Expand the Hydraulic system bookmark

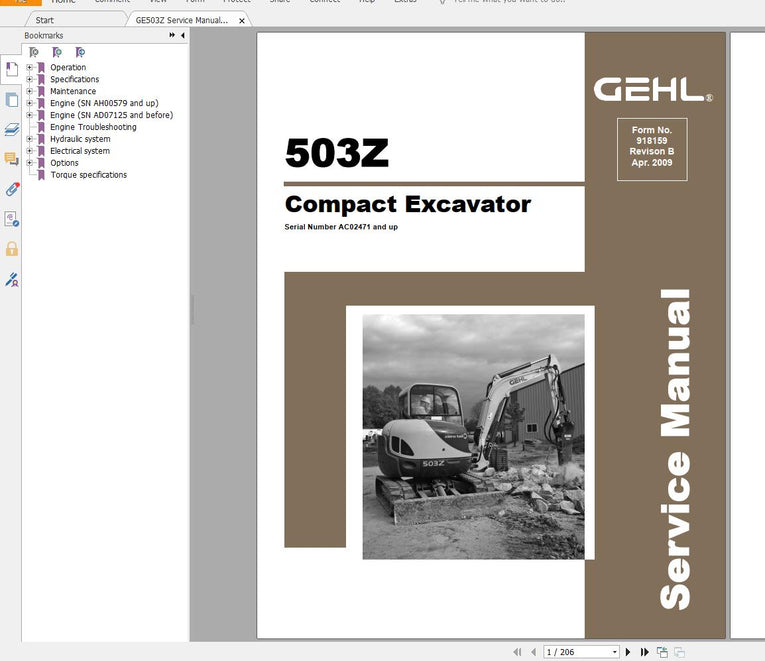(x=30, y=139)
